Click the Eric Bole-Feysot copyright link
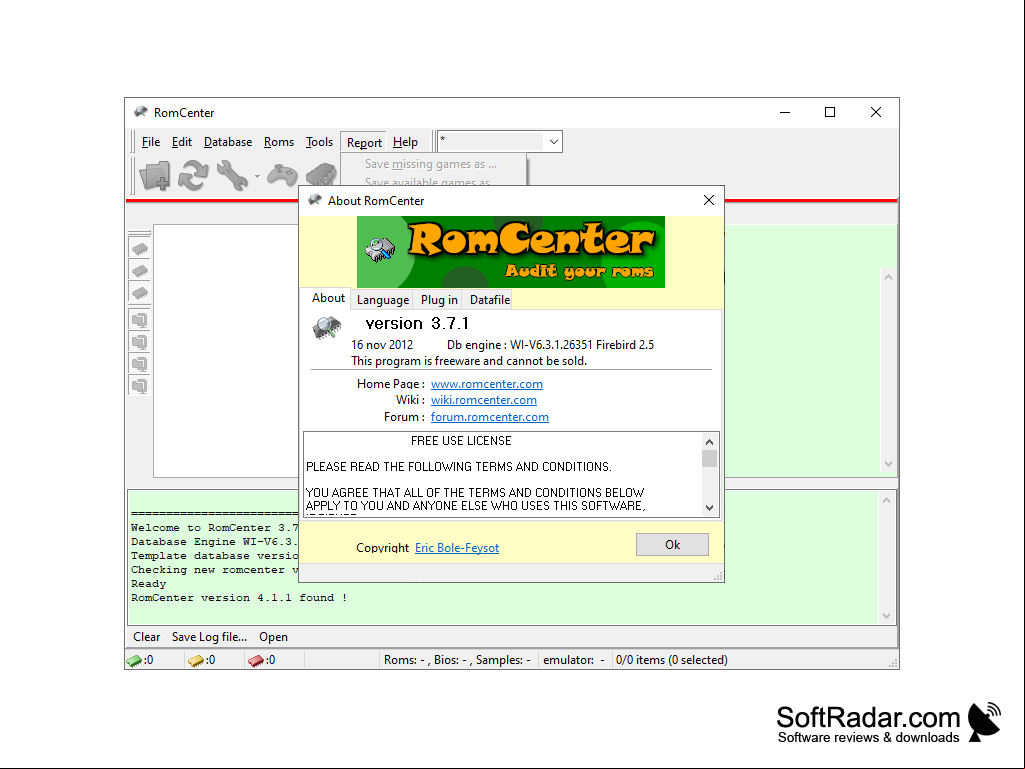Screen dimensions: 1025x769 [x=457, y=548]
